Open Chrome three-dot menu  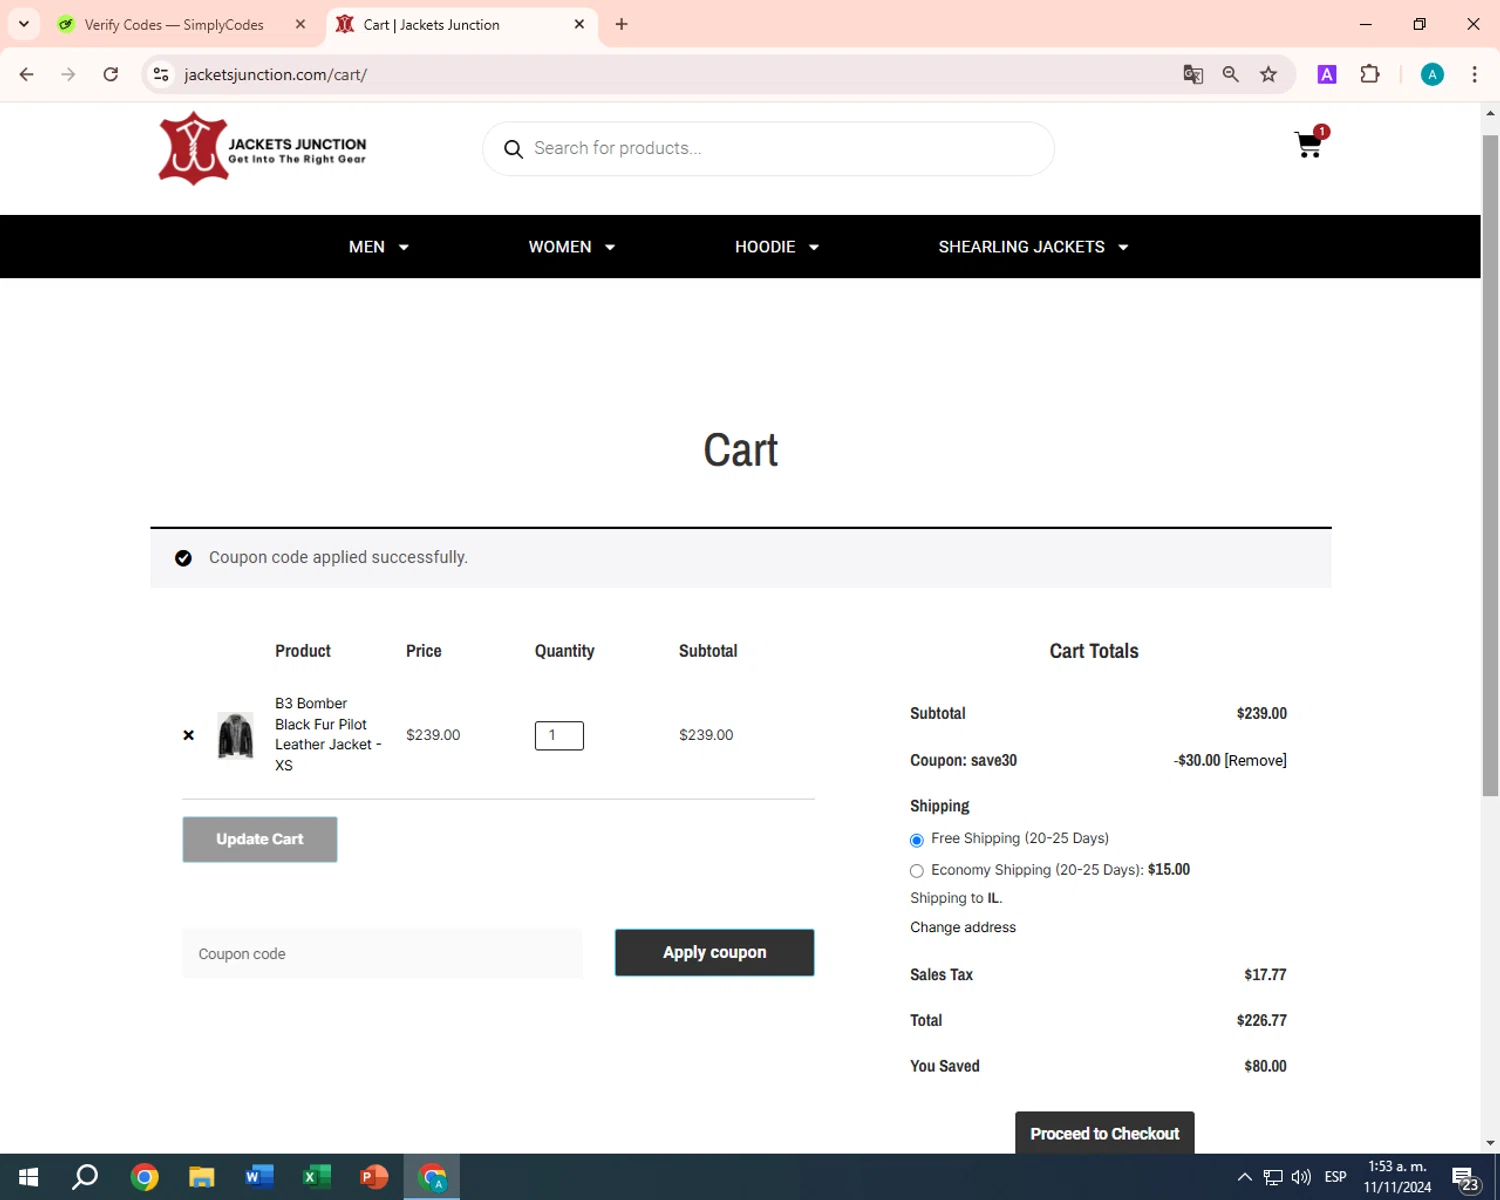click(1474, 74)
